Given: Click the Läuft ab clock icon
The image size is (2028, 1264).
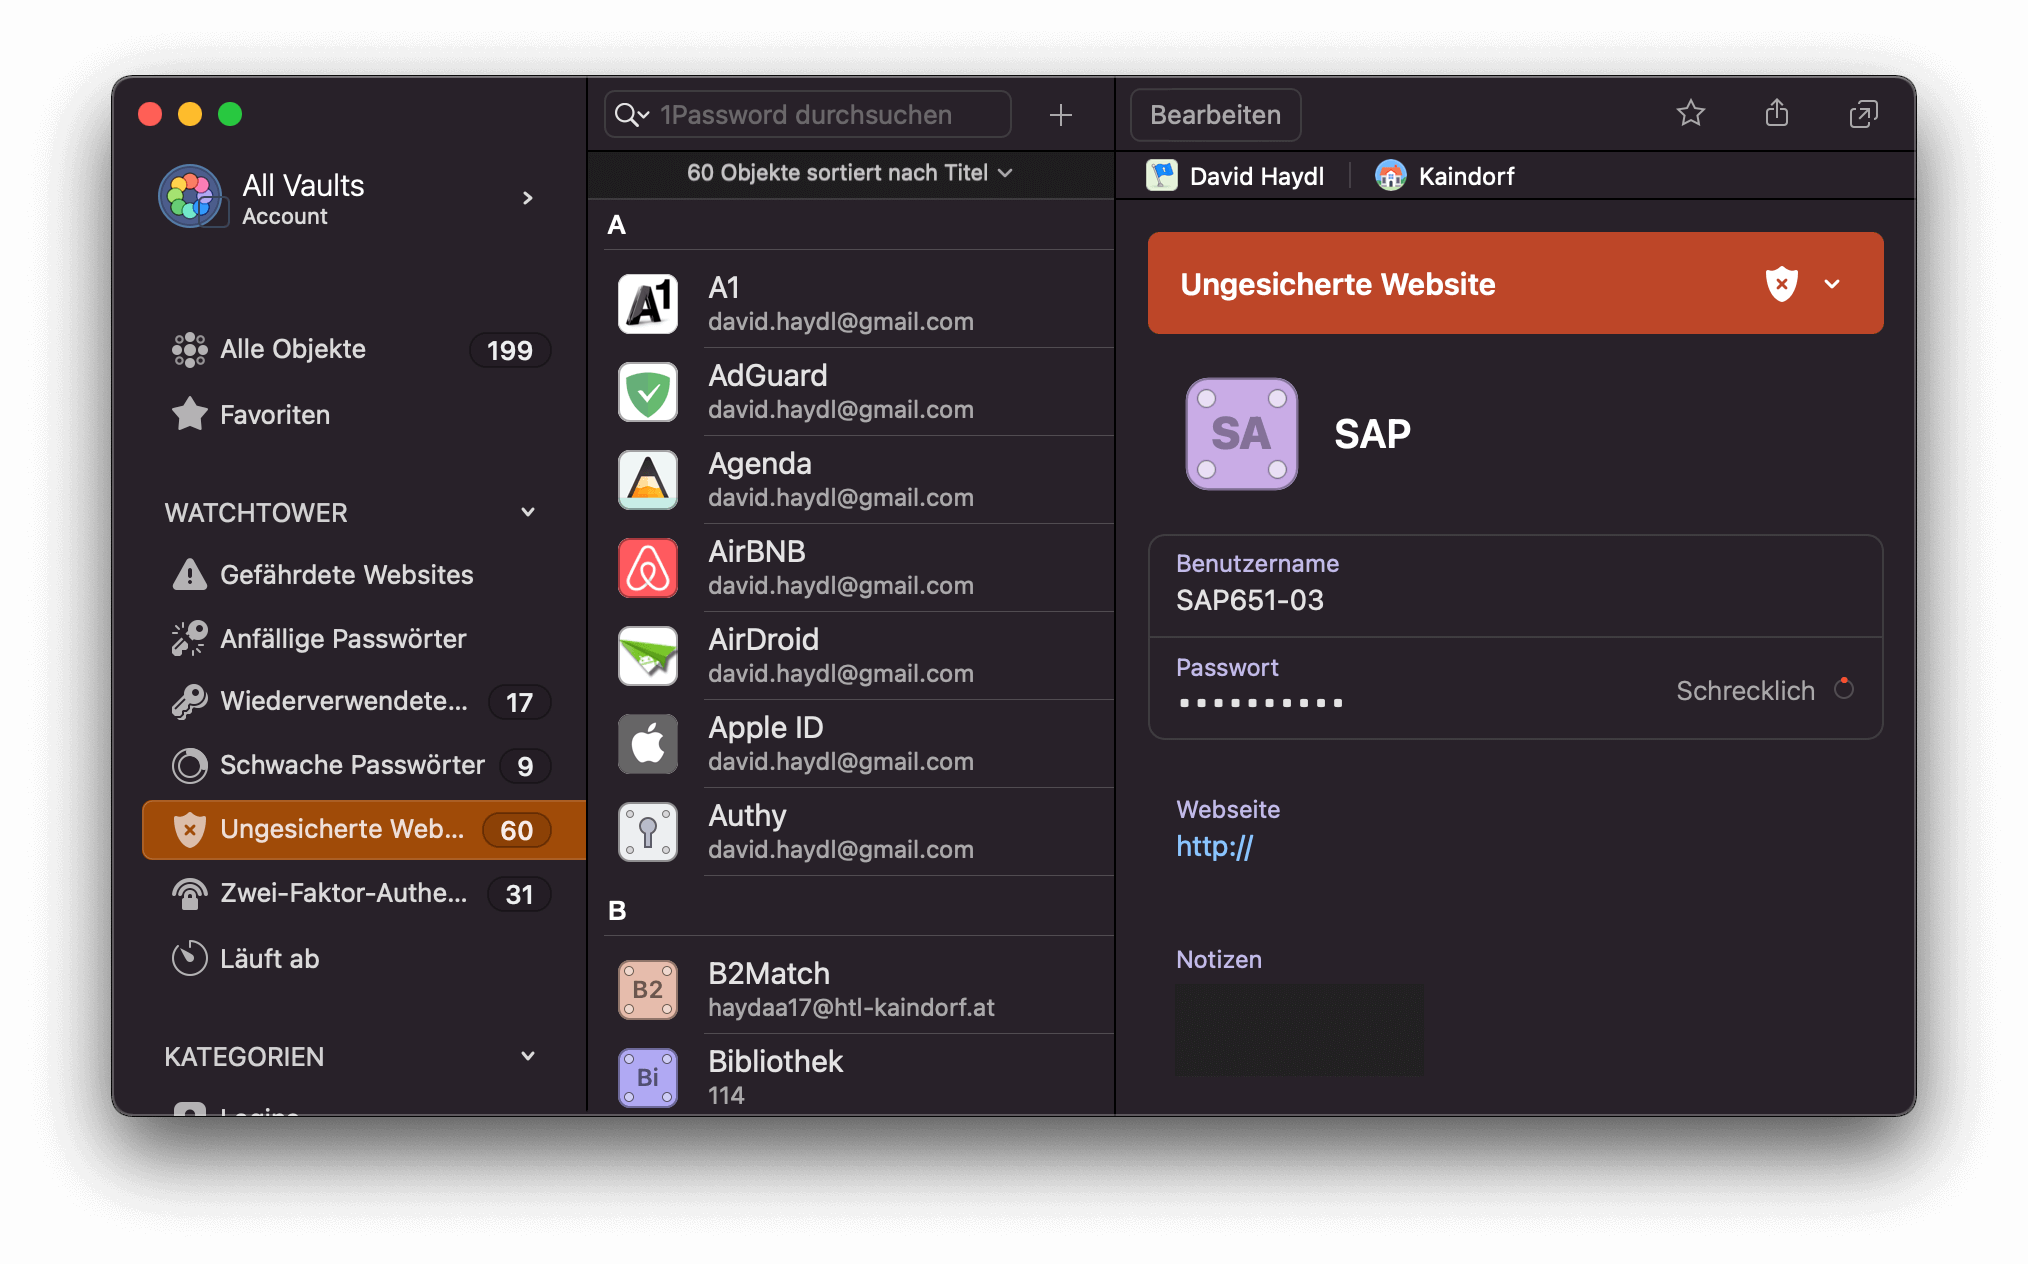Looking at the screenshot, I should (189, 958).
